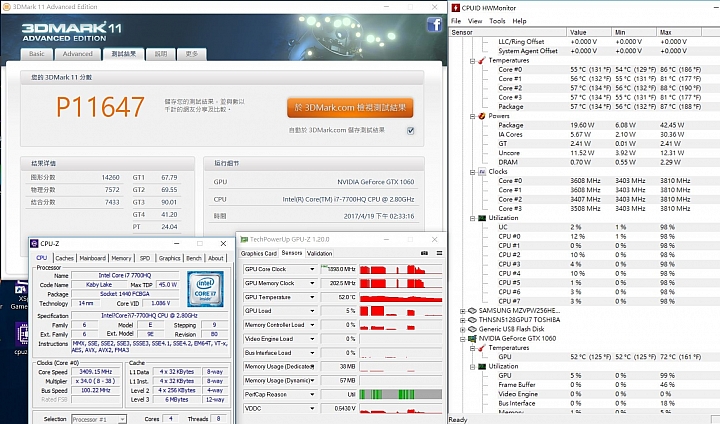The image size is (720, 424).
Task: Click the Sensor column header in HWMonitor
Action: (x=508, y=32)
